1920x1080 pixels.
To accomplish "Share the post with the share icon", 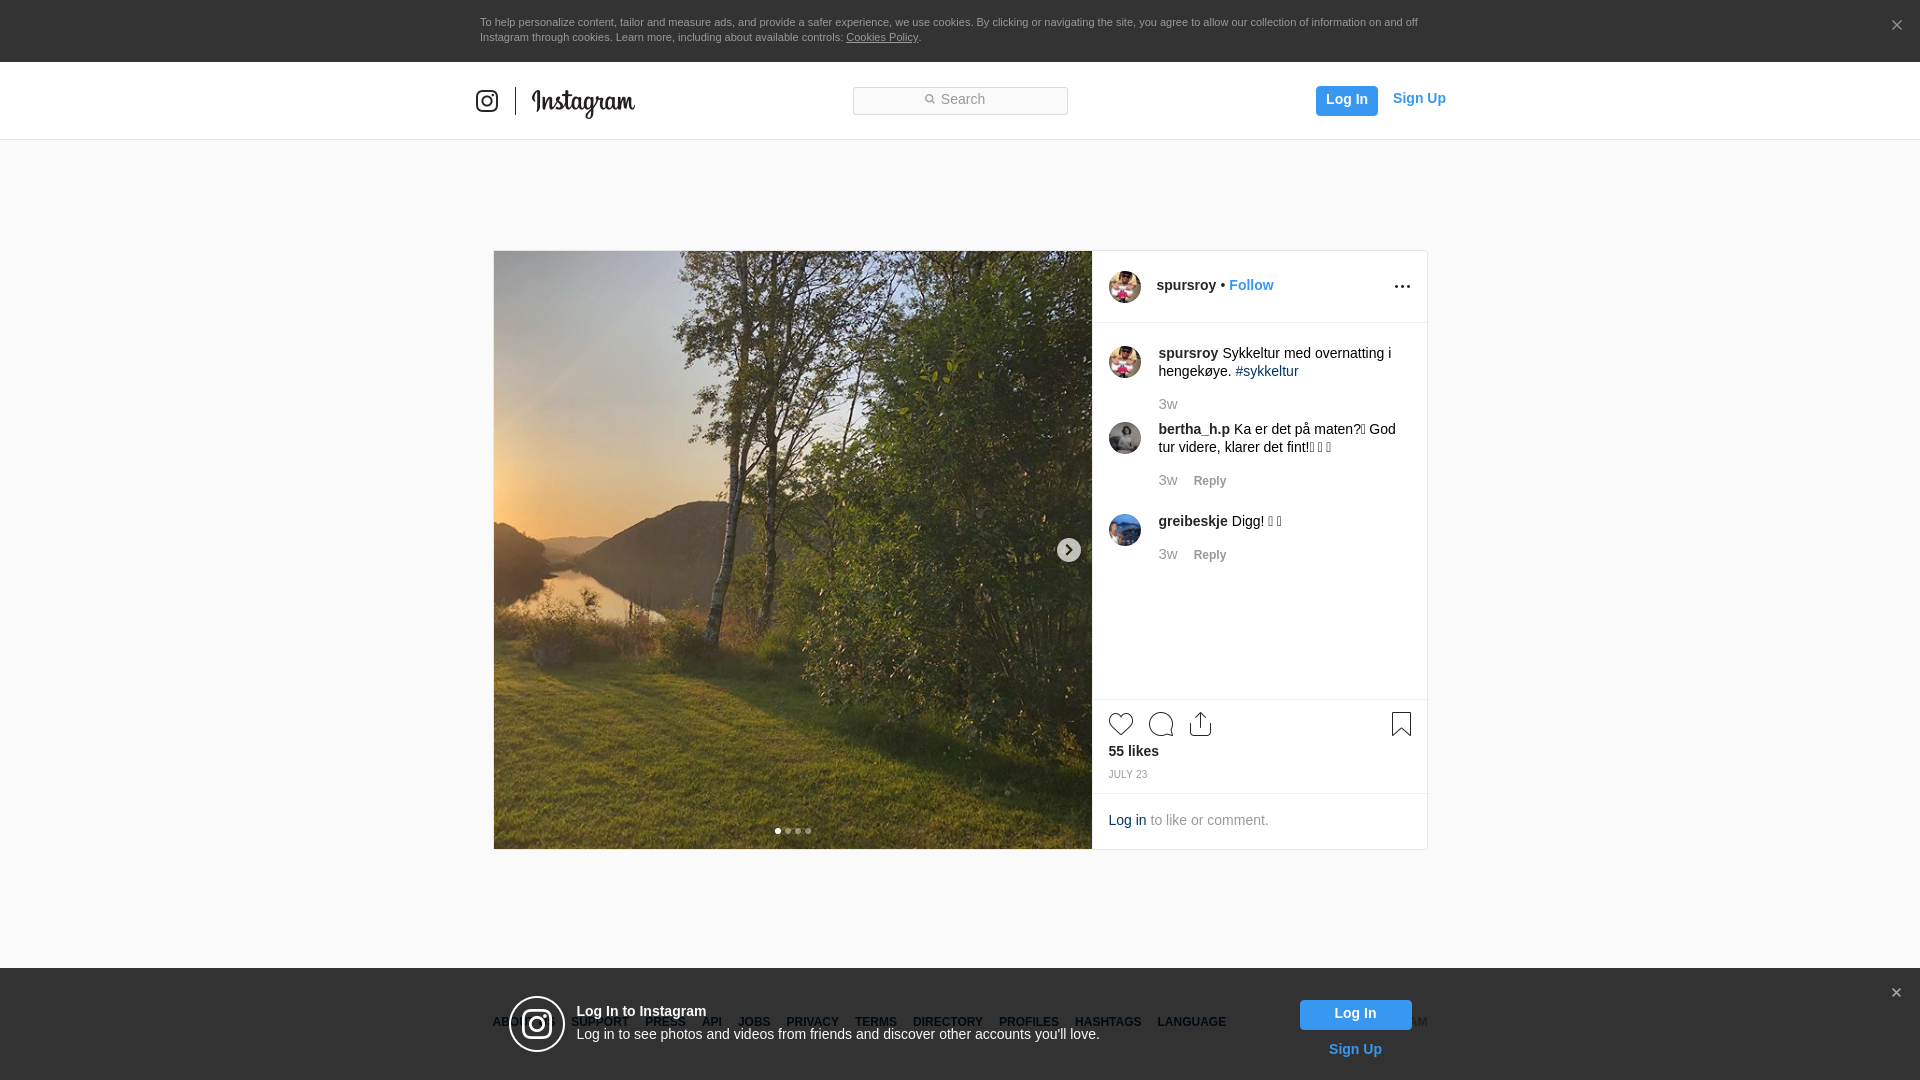I will point(1201,724).
